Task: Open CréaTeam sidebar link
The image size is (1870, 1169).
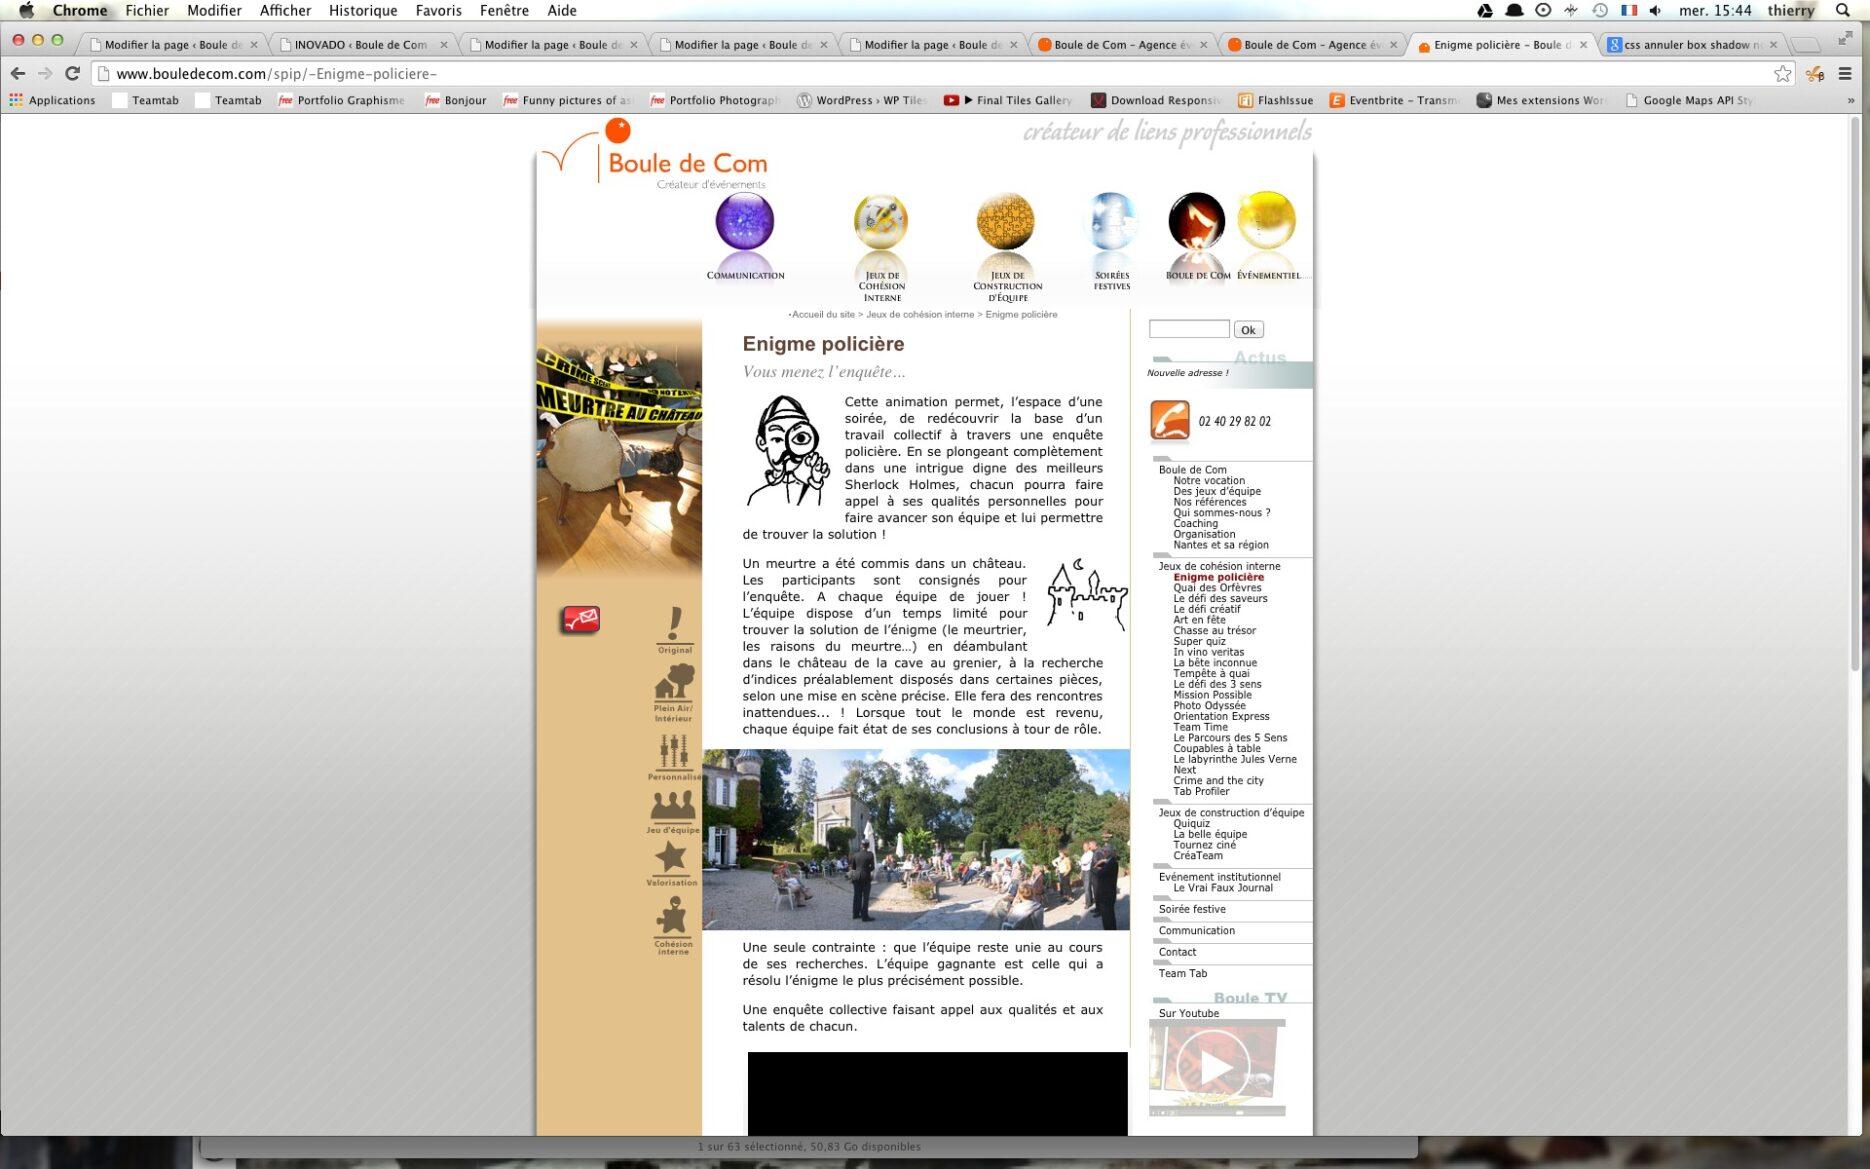Action: 1198,856
